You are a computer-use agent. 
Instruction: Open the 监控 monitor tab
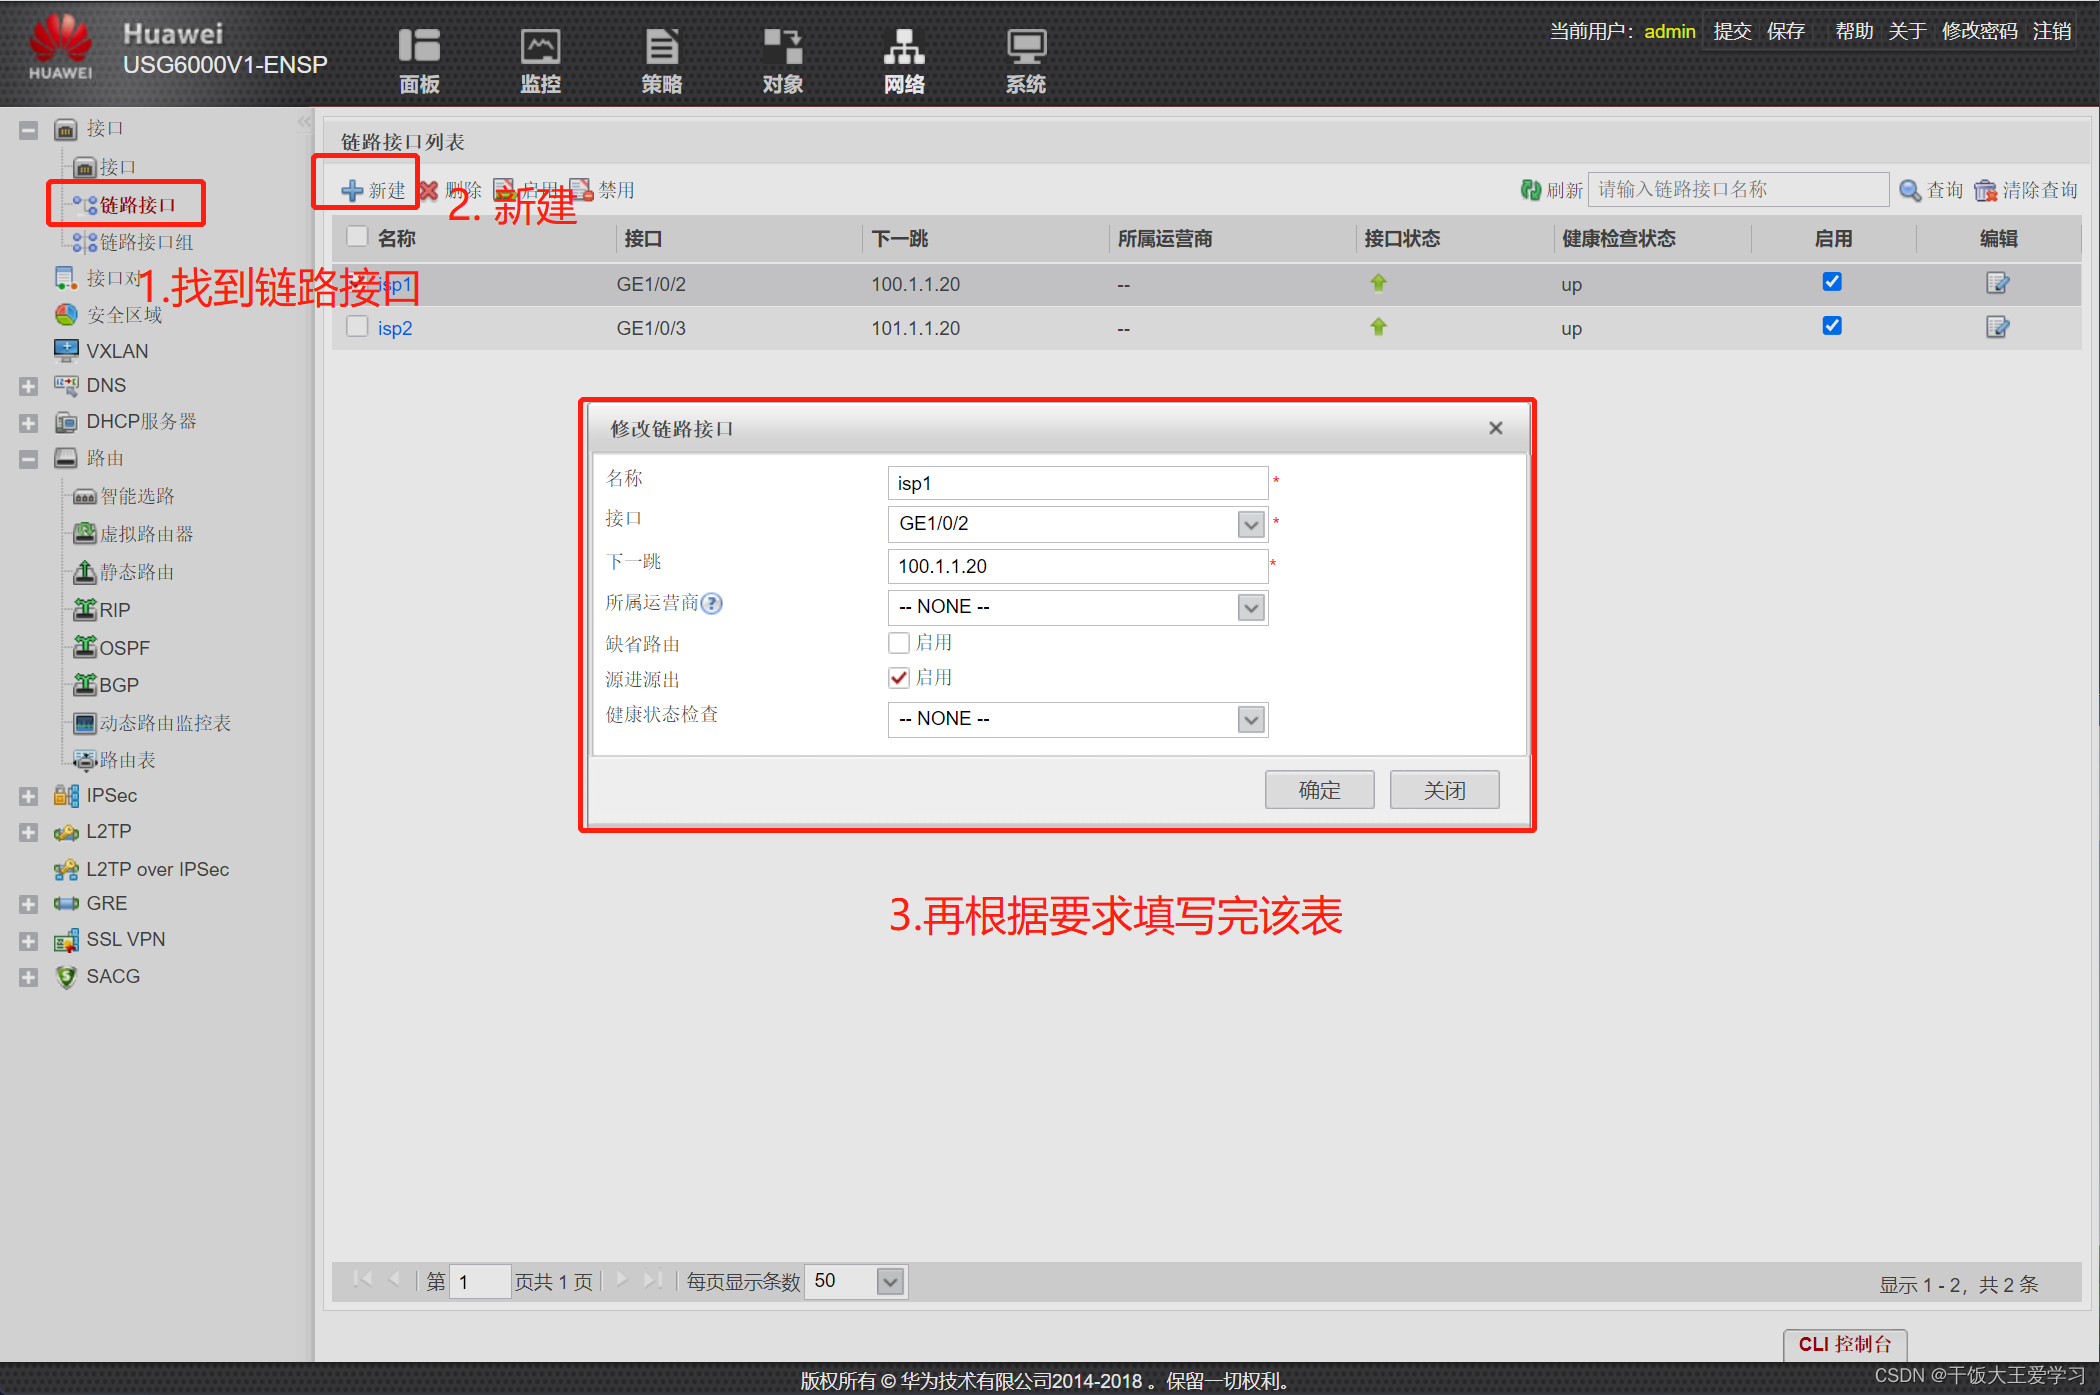[x=540, y=61]
